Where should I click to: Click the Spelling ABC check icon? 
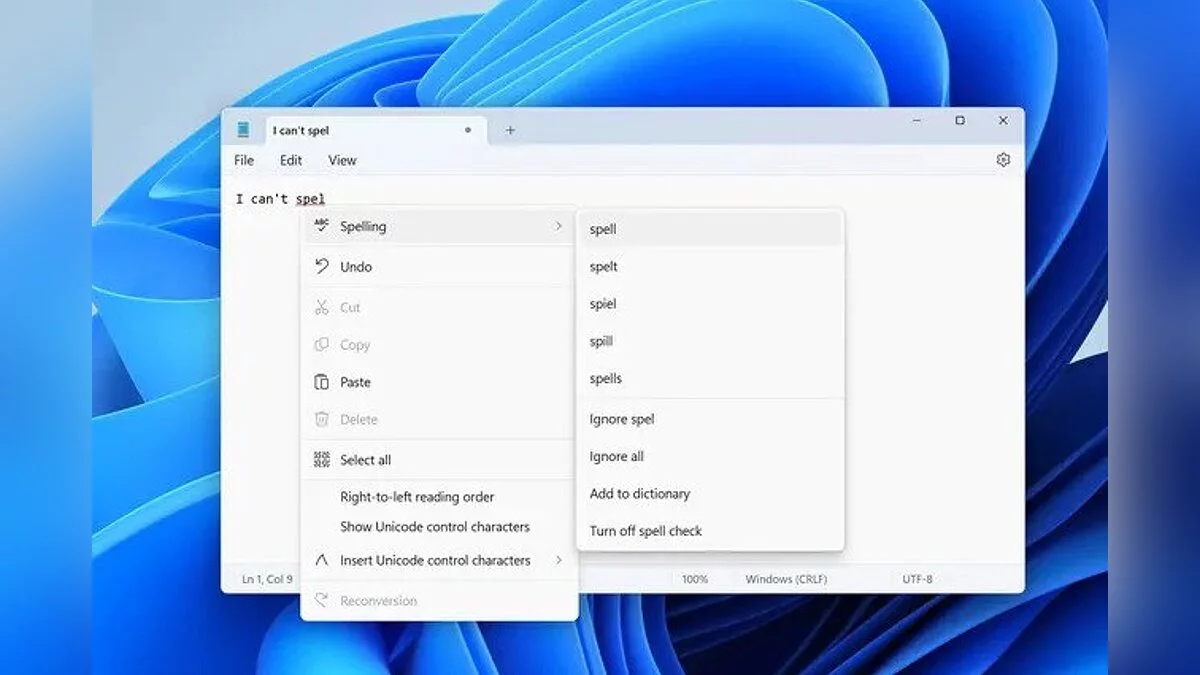(321, 226)
